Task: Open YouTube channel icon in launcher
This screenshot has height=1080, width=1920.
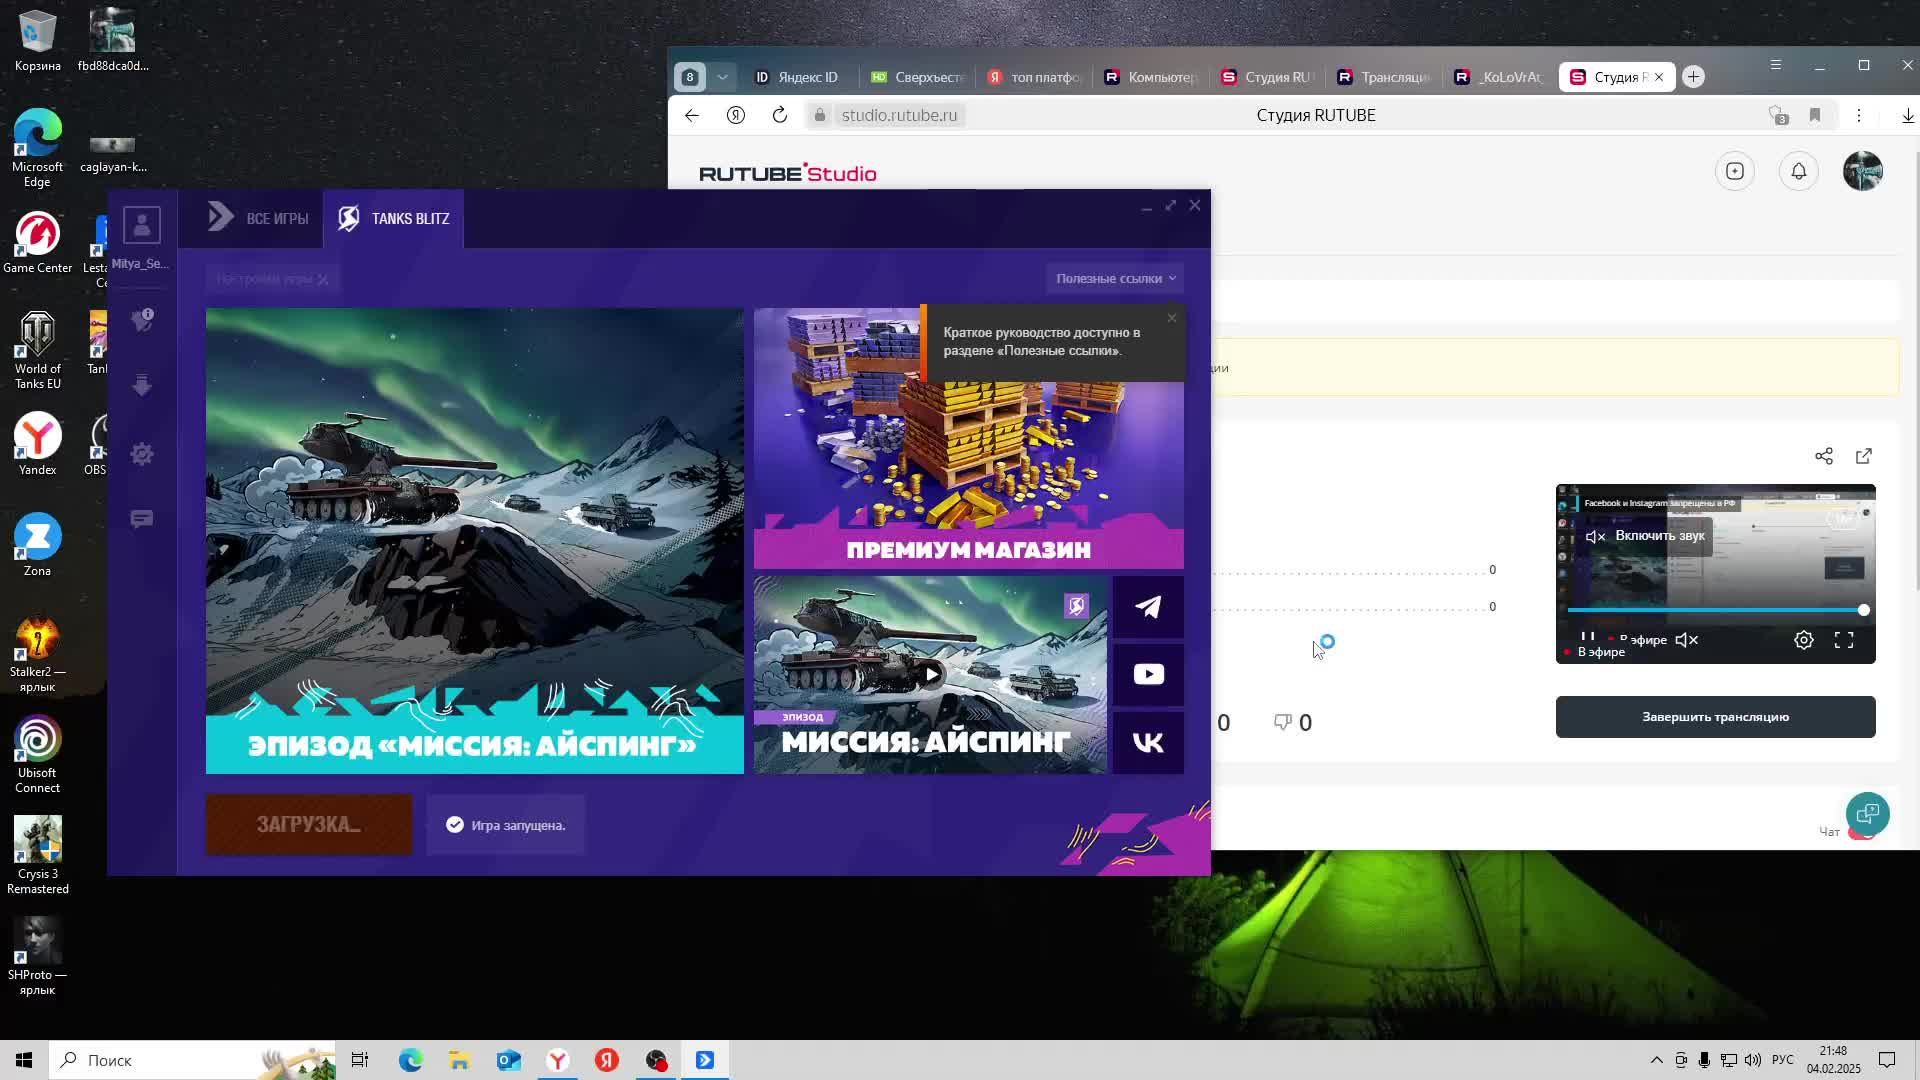Action: click(1148, 675)
